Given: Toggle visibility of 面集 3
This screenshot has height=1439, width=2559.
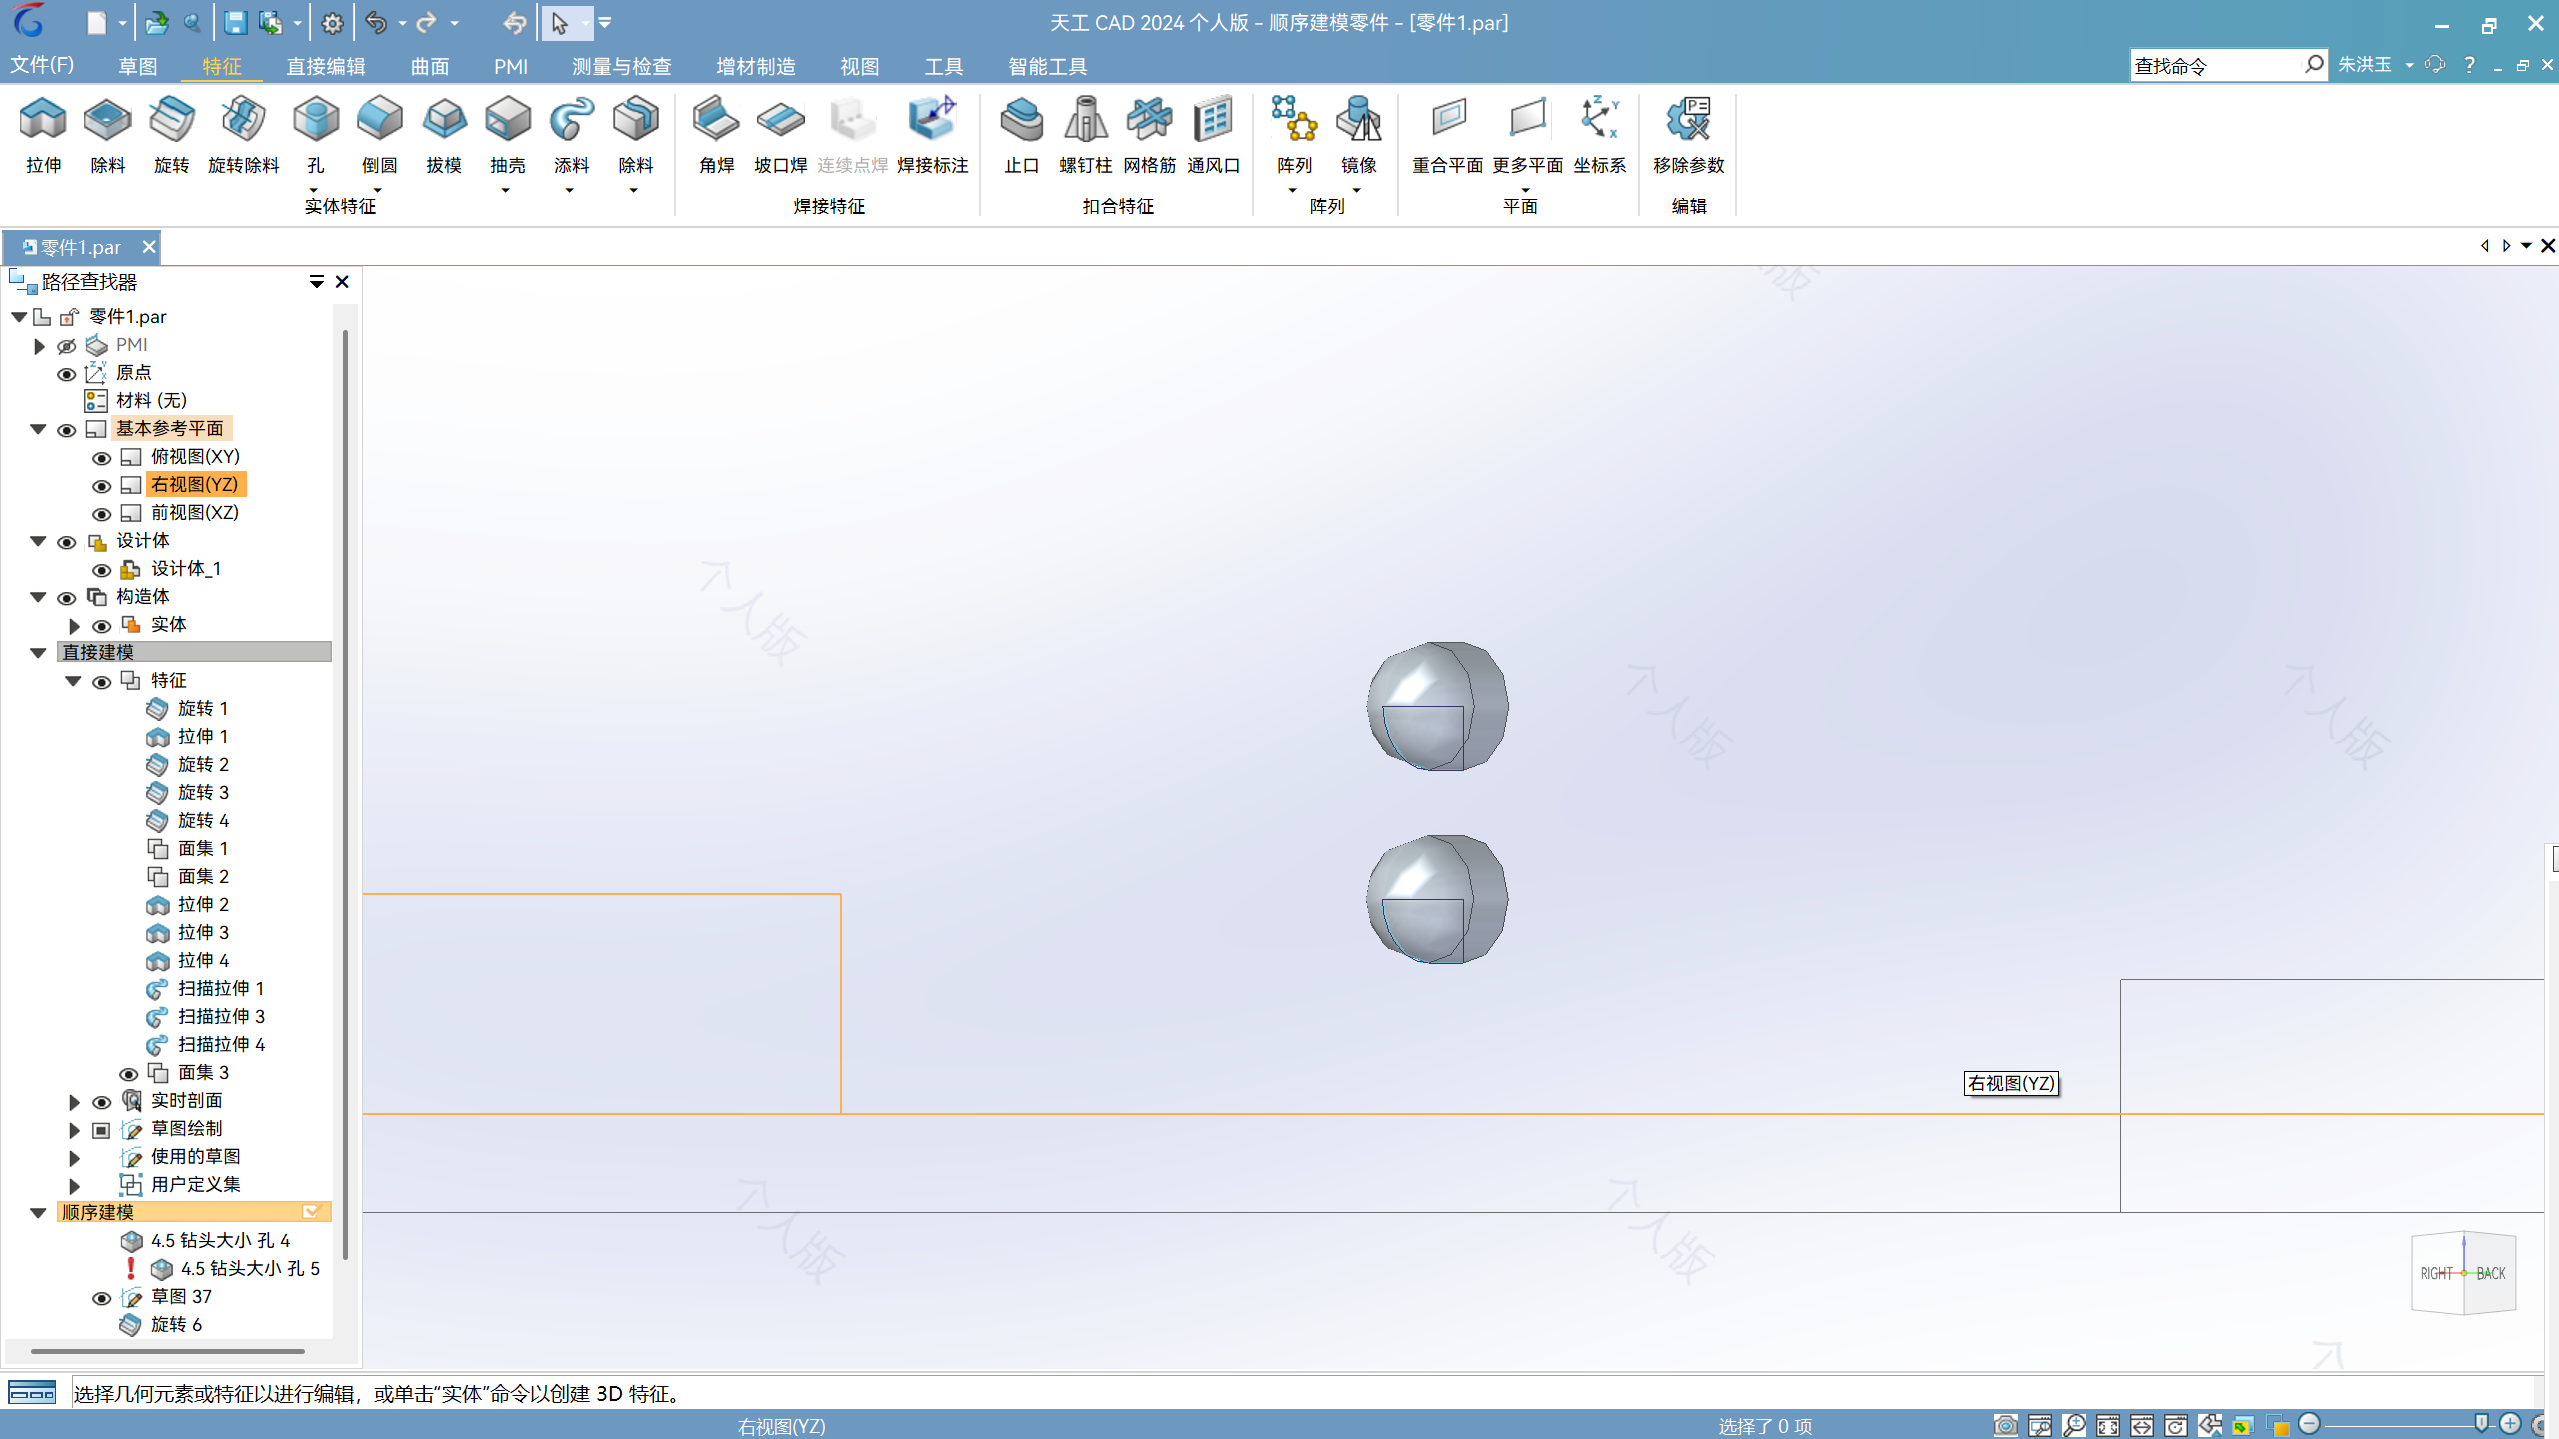Looking at the screenshot, I should tap(128, 1074).
